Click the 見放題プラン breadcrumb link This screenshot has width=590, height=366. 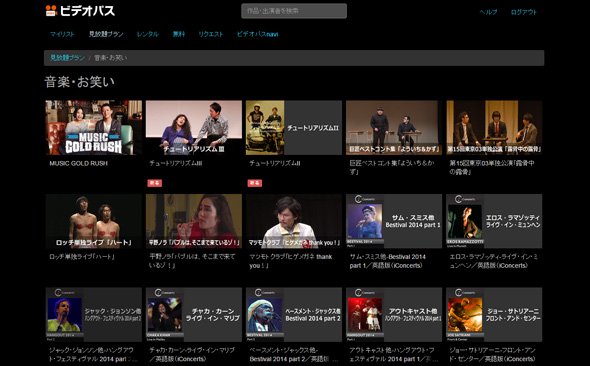click(x=67, y=58)
